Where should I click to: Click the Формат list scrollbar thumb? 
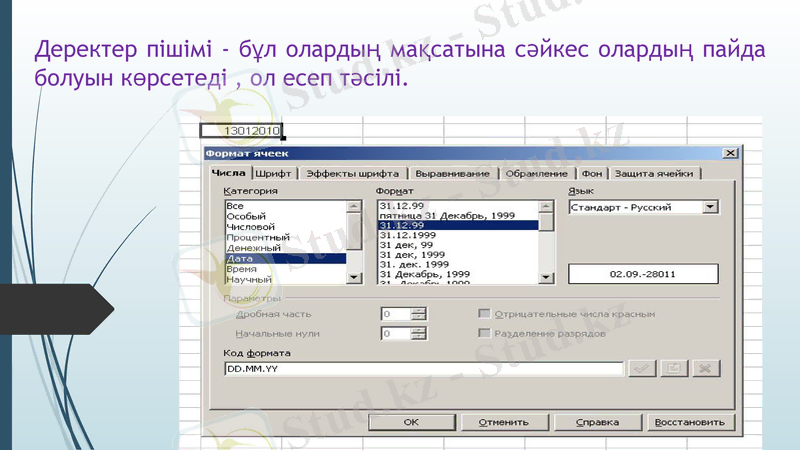click(x=546, y=222)
